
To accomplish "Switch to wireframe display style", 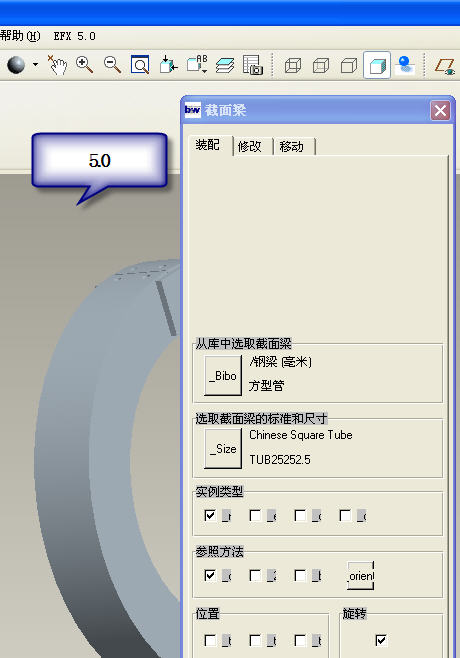I will 293,66.
